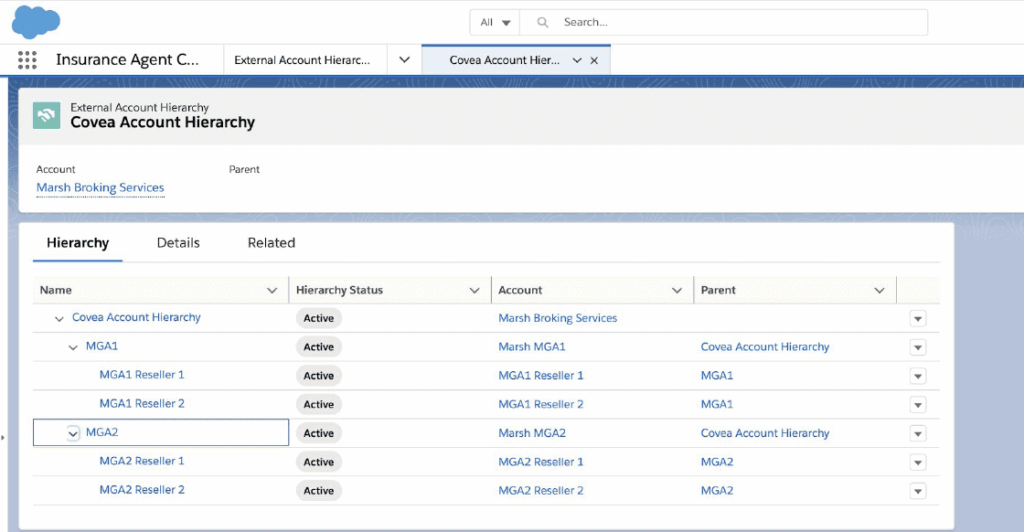Open the App Launcher grid icon
Image resolution: width=1024 pixels, height=532 pixels.
pyautogui.click(x=27, y=60)
